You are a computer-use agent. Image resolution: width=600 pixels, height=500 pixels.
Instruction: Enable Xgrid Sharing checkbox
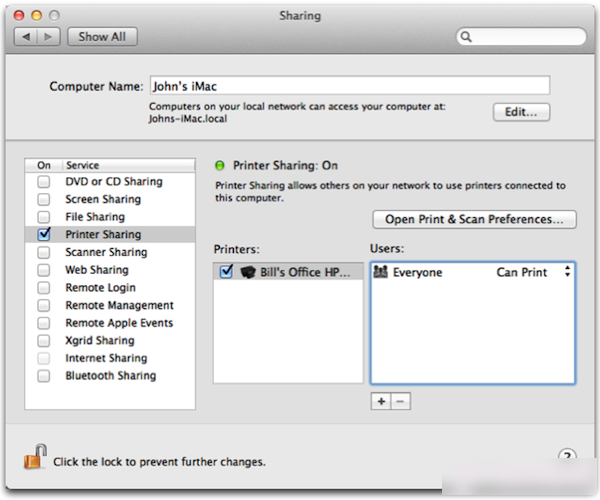click(x=44, y=340)
